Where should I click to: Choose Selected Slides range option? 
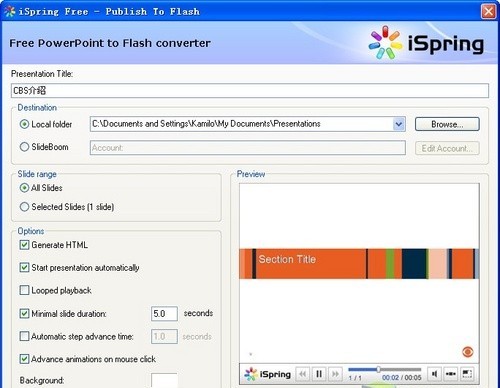point(24,207)
